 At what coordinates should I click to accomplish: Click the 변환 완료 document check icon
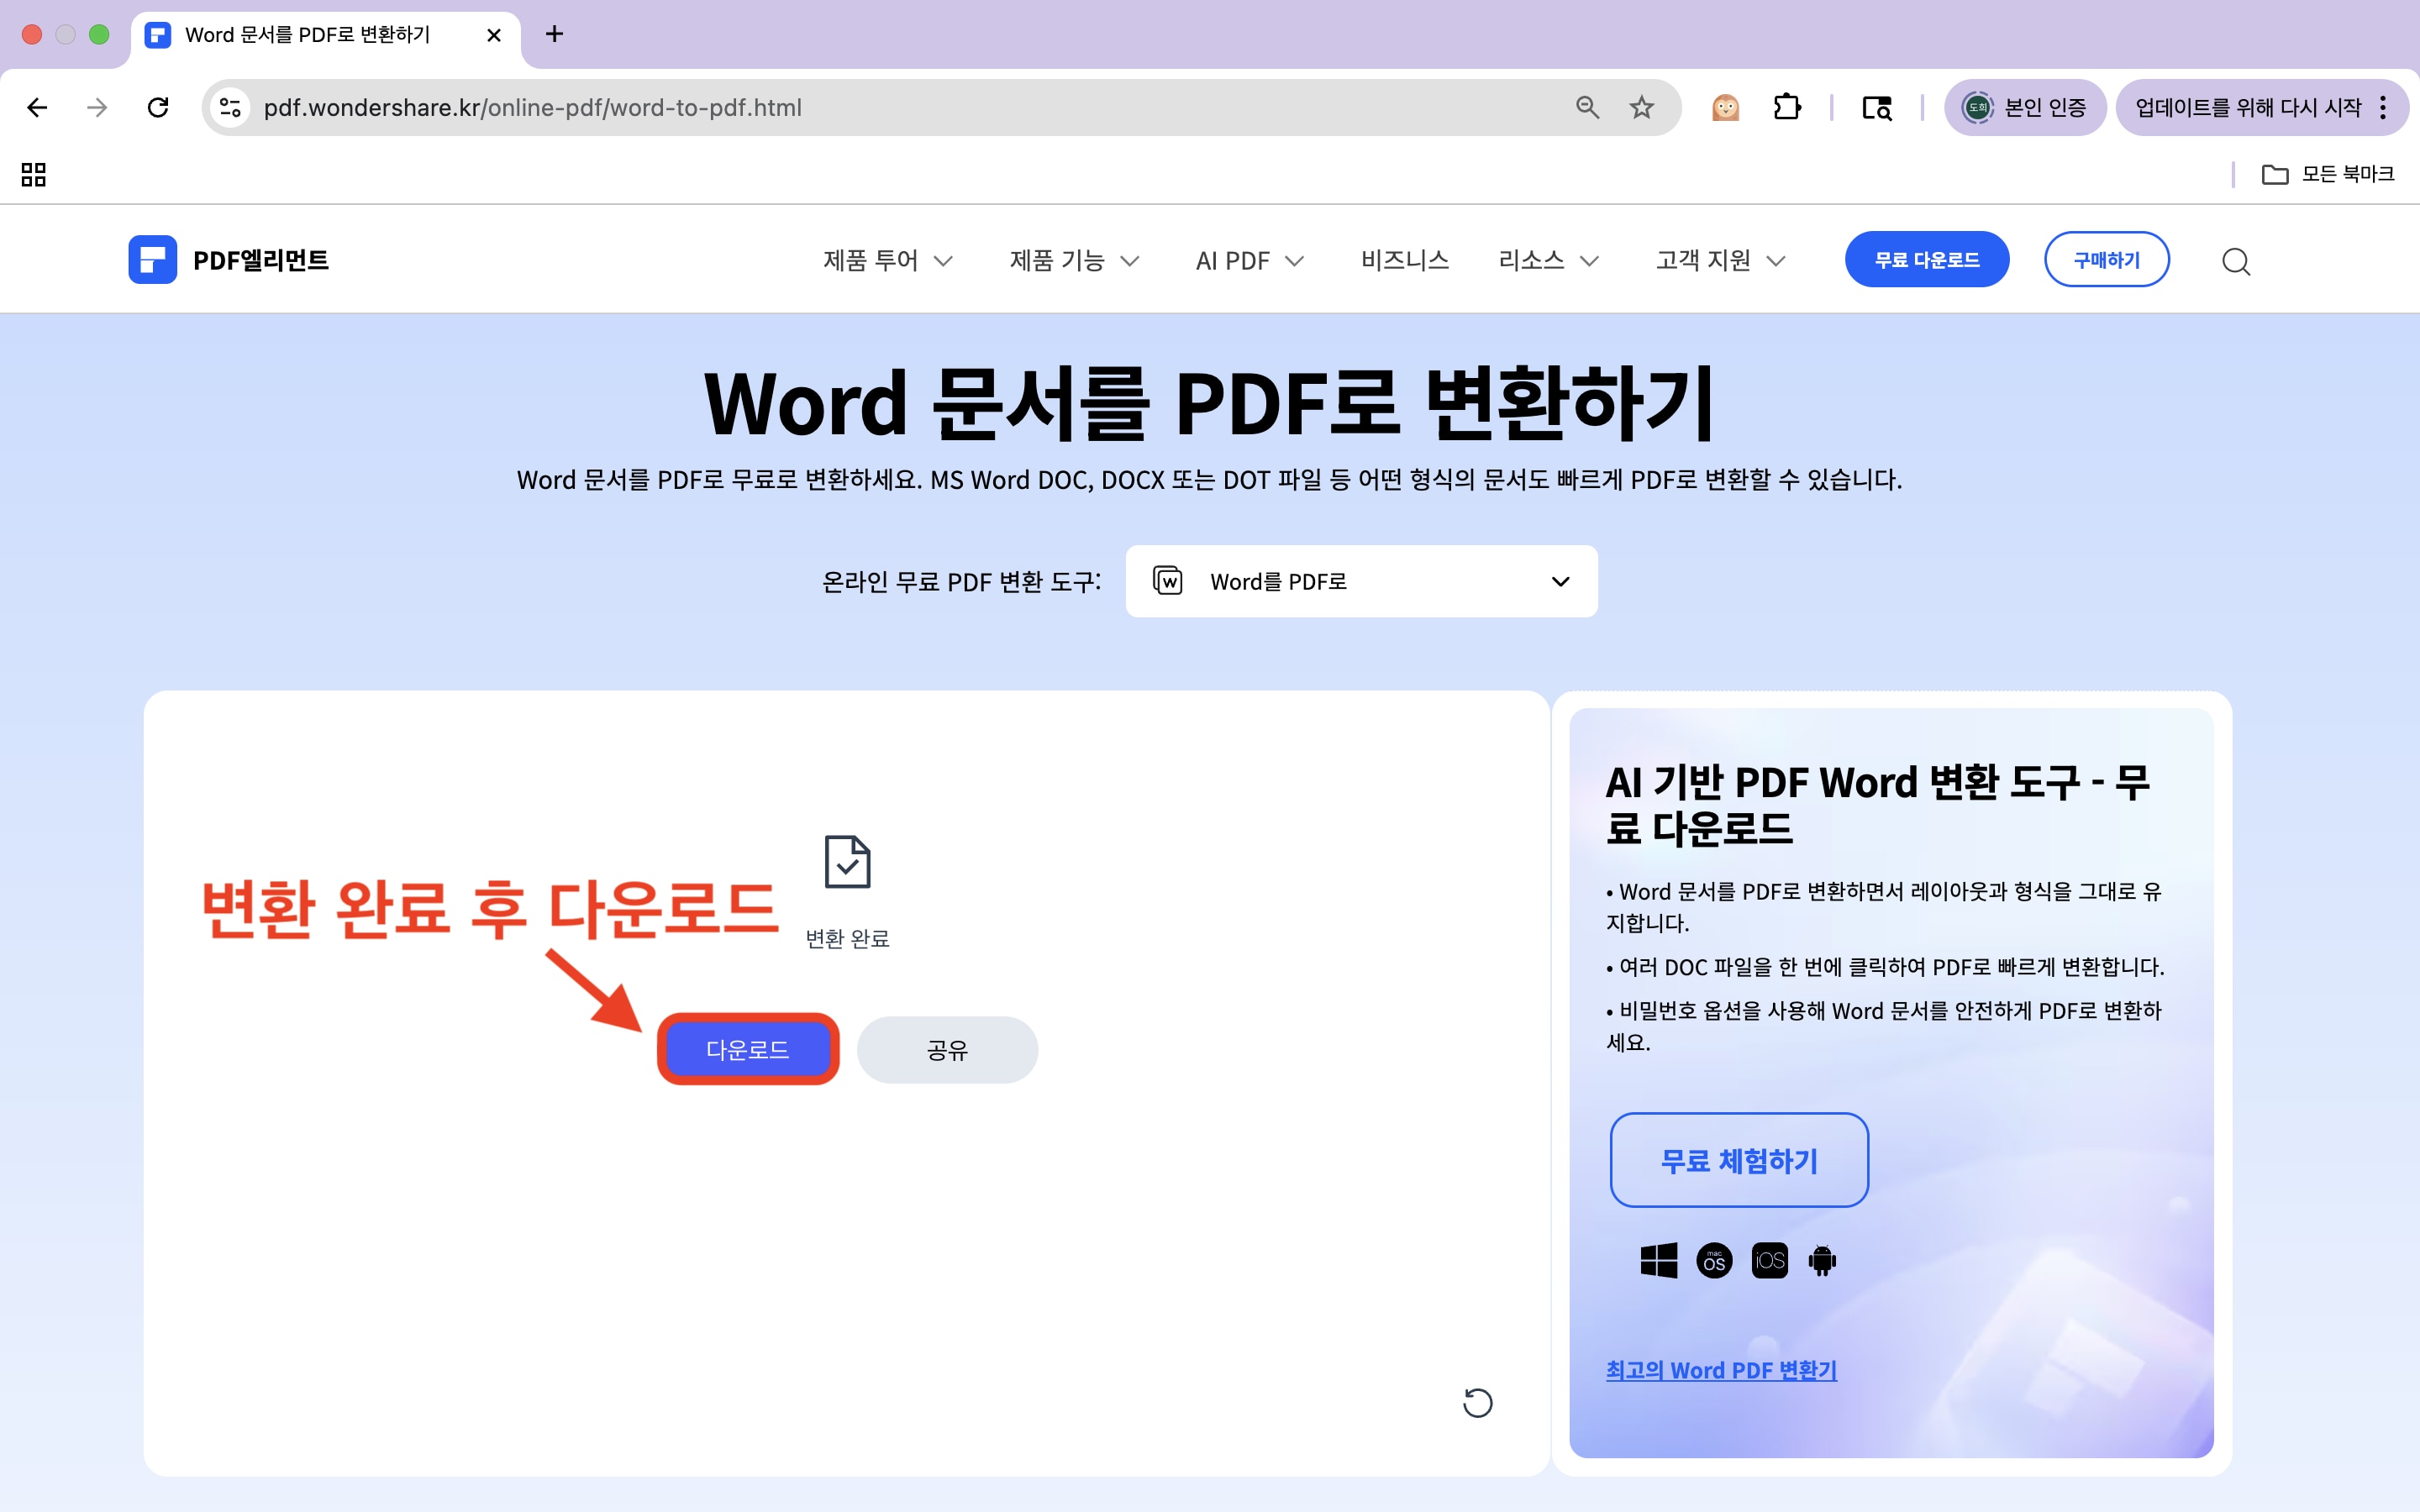[846, 862]
